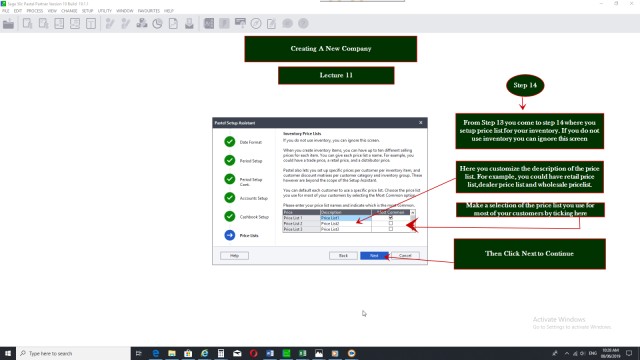The height and width of the screenshot is (360, 640).
Task: Open File Explorer from the taskbar
Action: (172, 353)
